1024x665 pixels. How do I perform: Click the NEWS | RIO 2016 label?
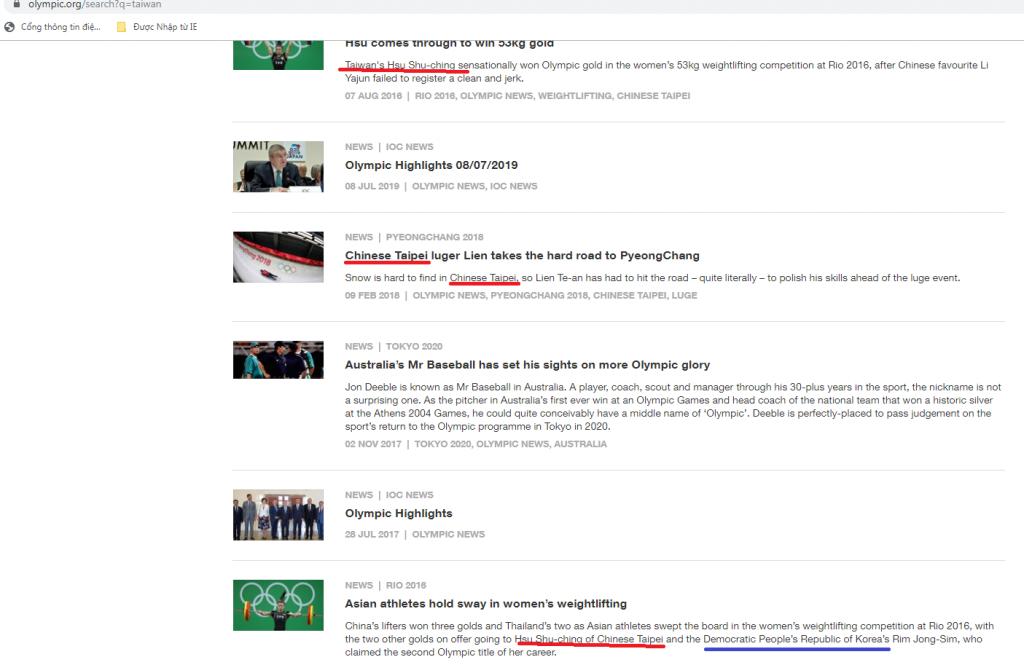pos(385,585)
